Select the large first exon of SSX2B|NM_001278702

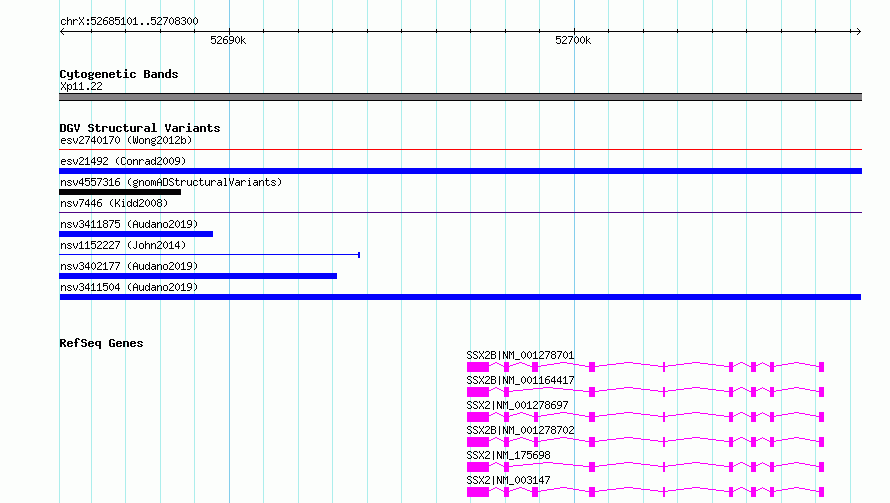[x=478, y=442]
